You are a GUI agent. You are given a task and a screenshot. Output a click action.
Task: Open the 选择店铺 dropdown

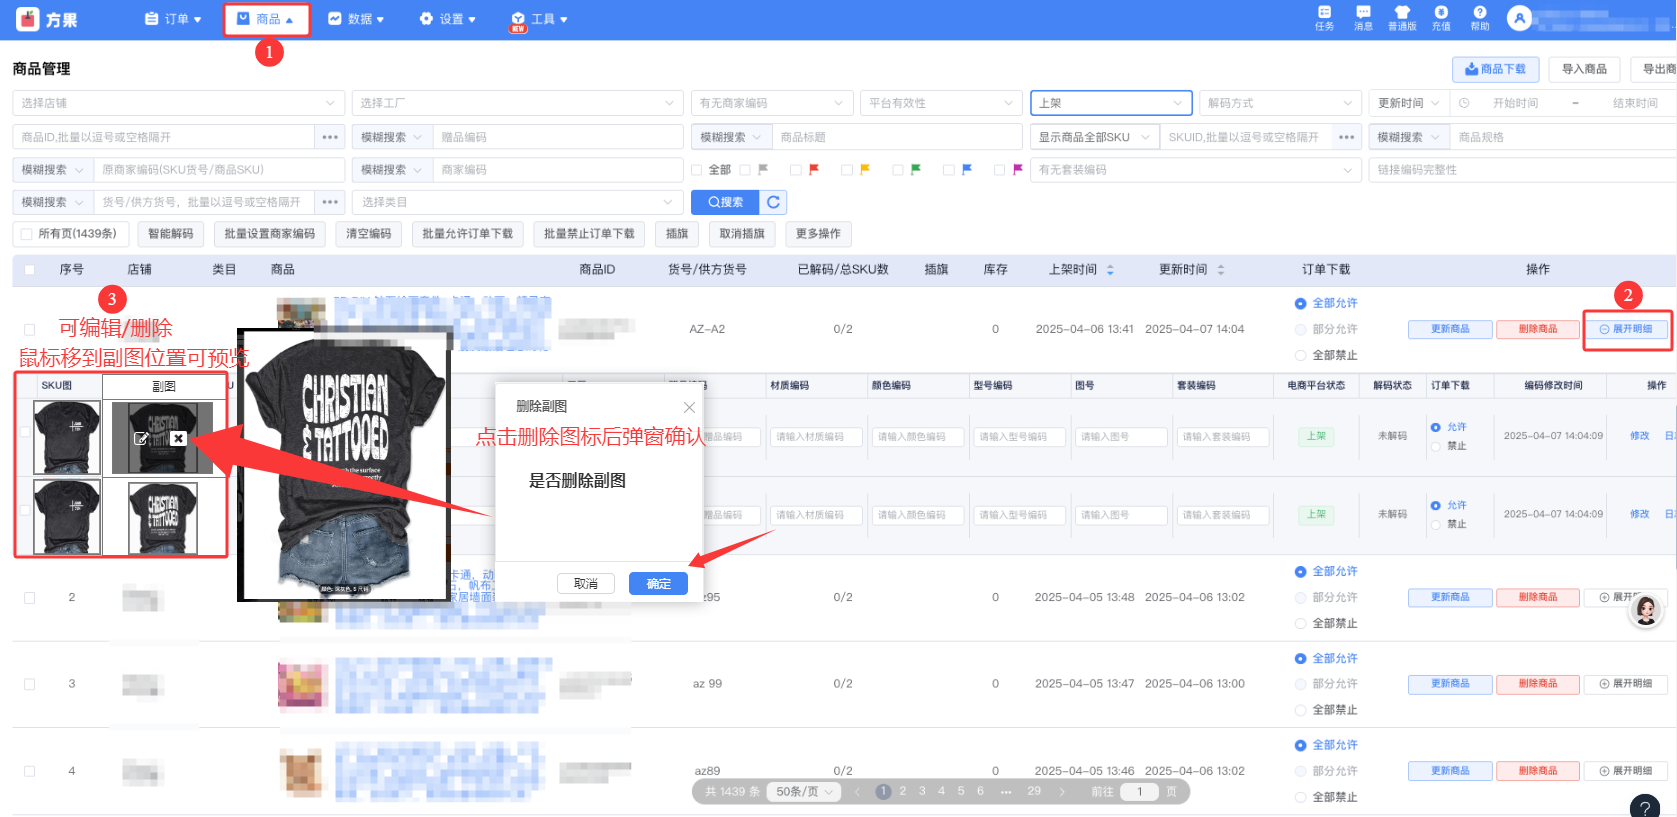179,103
